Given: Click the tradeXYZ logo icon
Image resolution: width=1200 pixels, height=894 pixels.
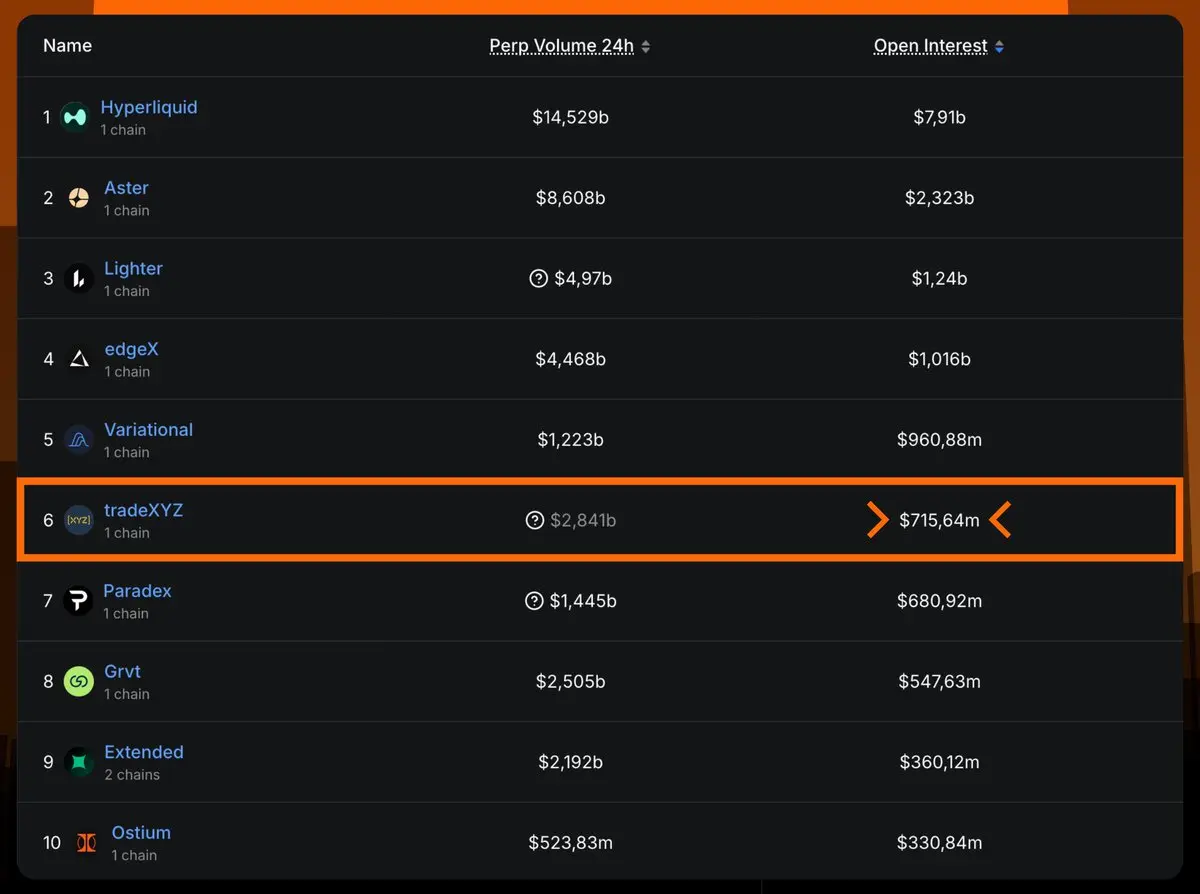Looking at the screenshot, I should [79, 520].
